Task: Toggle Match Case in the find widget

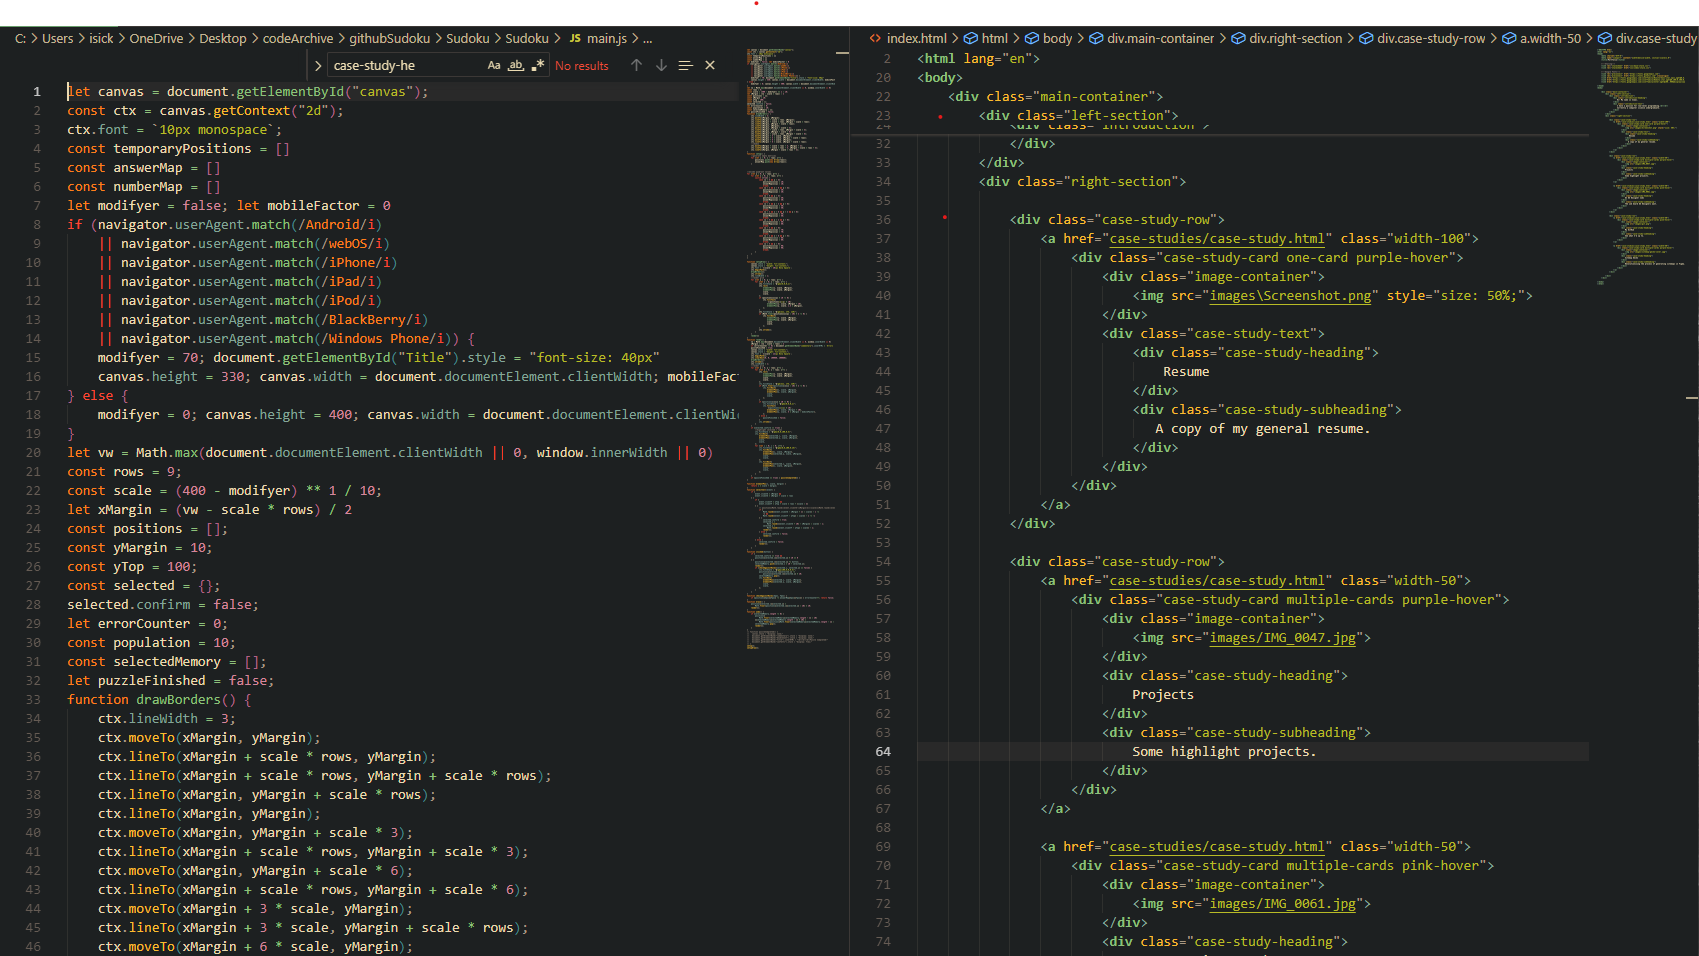Action: click(x=494, y=65)
